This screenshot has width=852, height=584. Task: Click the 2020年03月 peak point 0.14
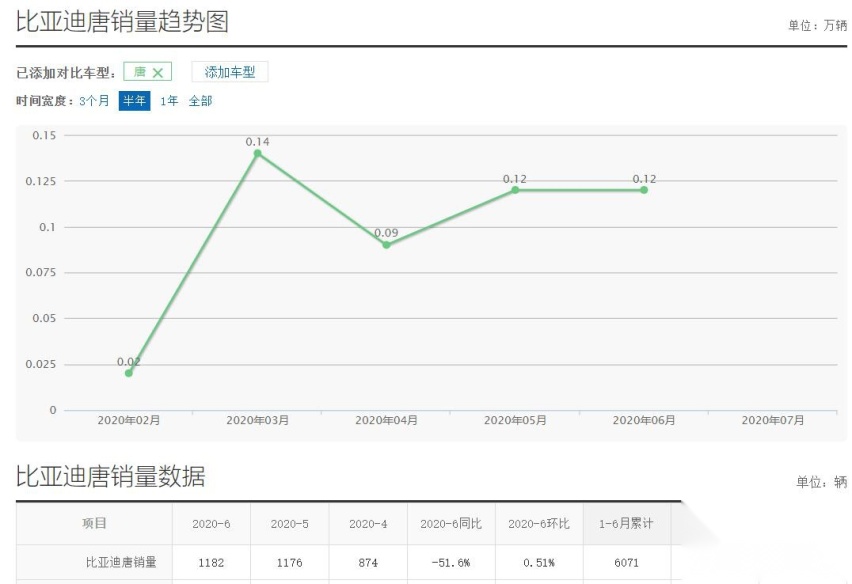pos(258,153)
